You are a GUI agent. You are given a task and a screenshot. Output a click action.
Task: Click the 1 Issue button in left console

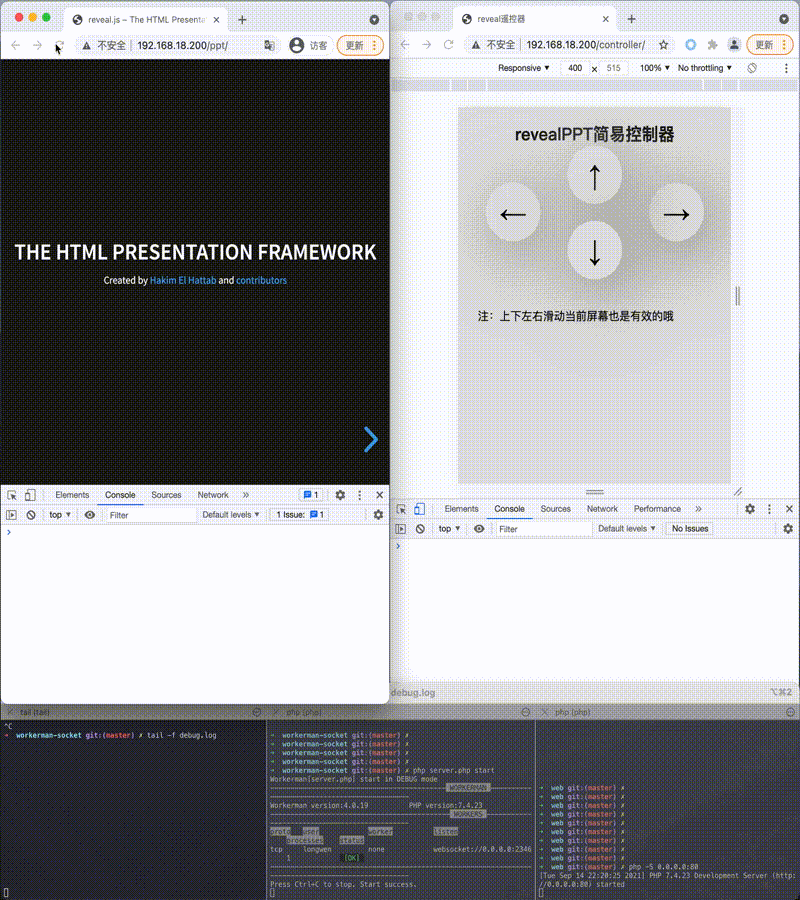pos(300,515)
